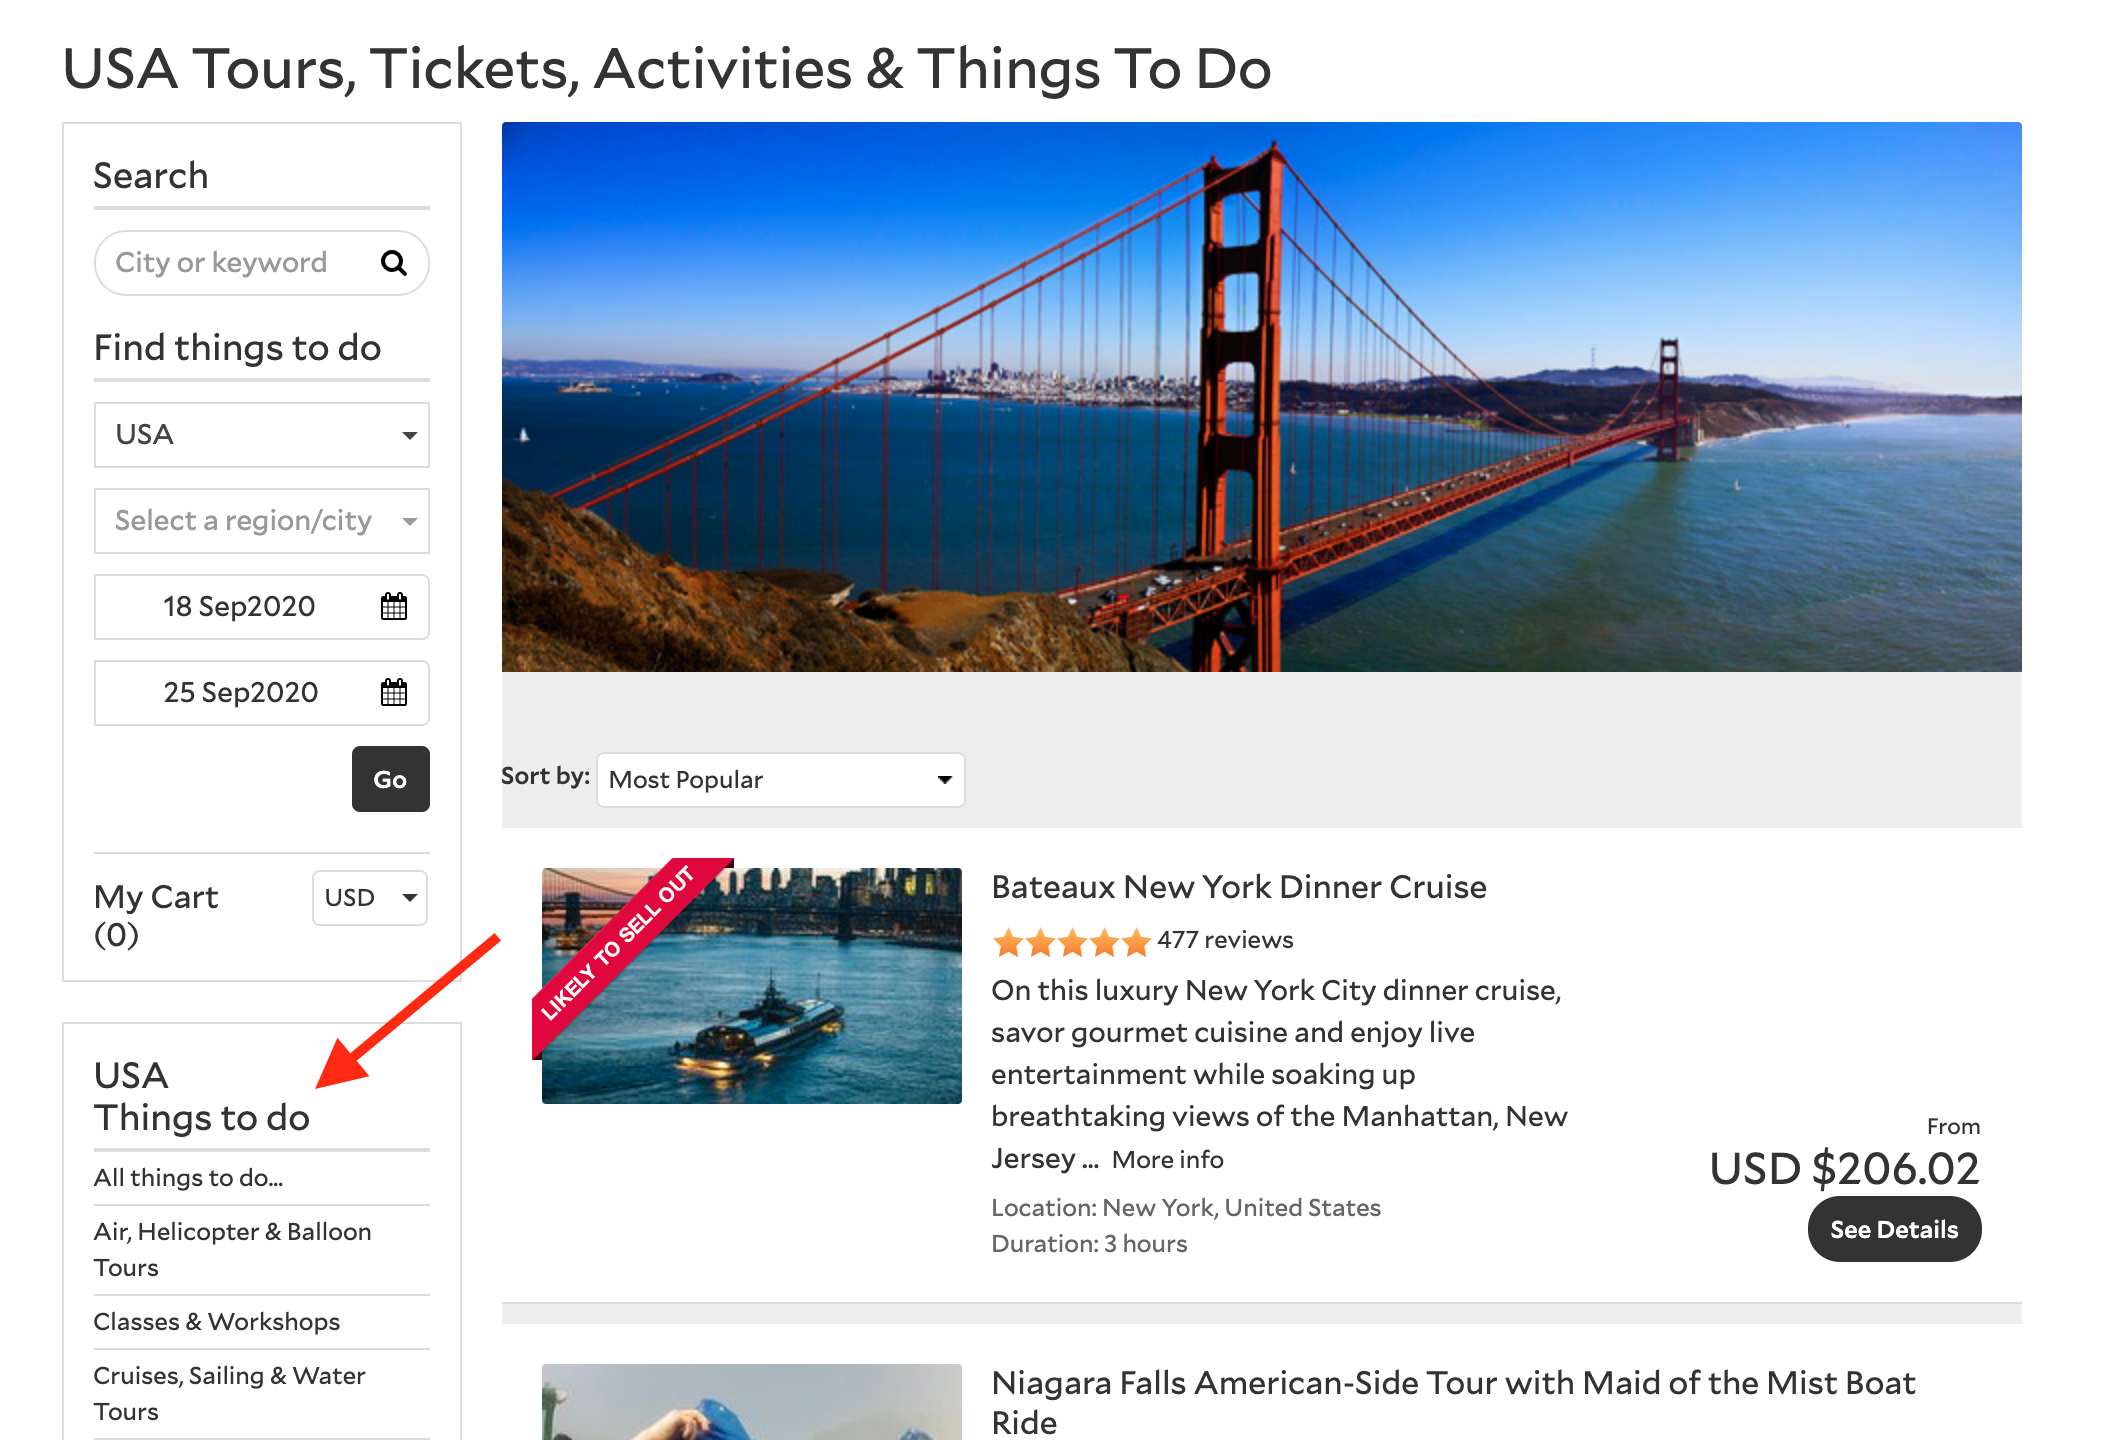Screen dimensions: 2128x1440
Task: Click the Go button
Action: (x=391, y=779)
